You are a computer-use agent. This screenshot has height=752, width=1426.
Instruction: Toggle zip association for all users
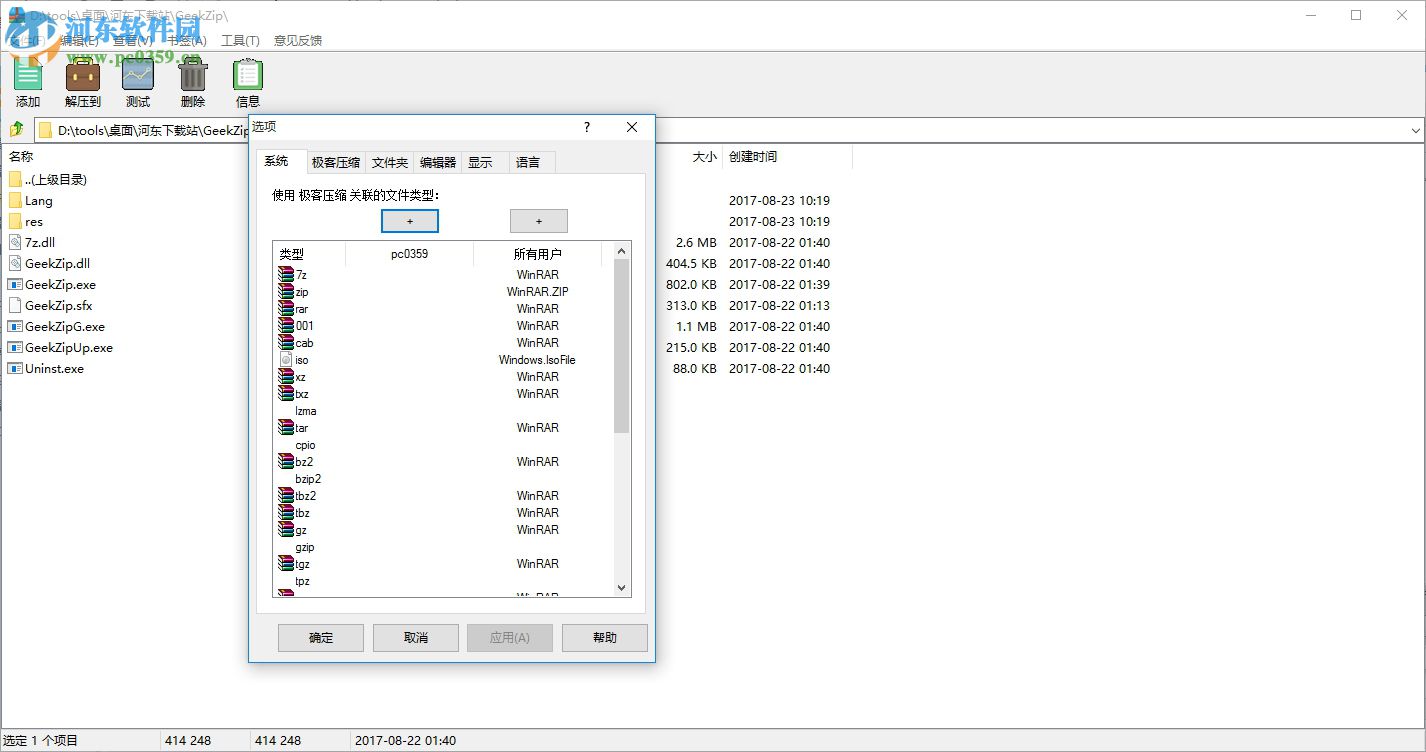(537, 291)
